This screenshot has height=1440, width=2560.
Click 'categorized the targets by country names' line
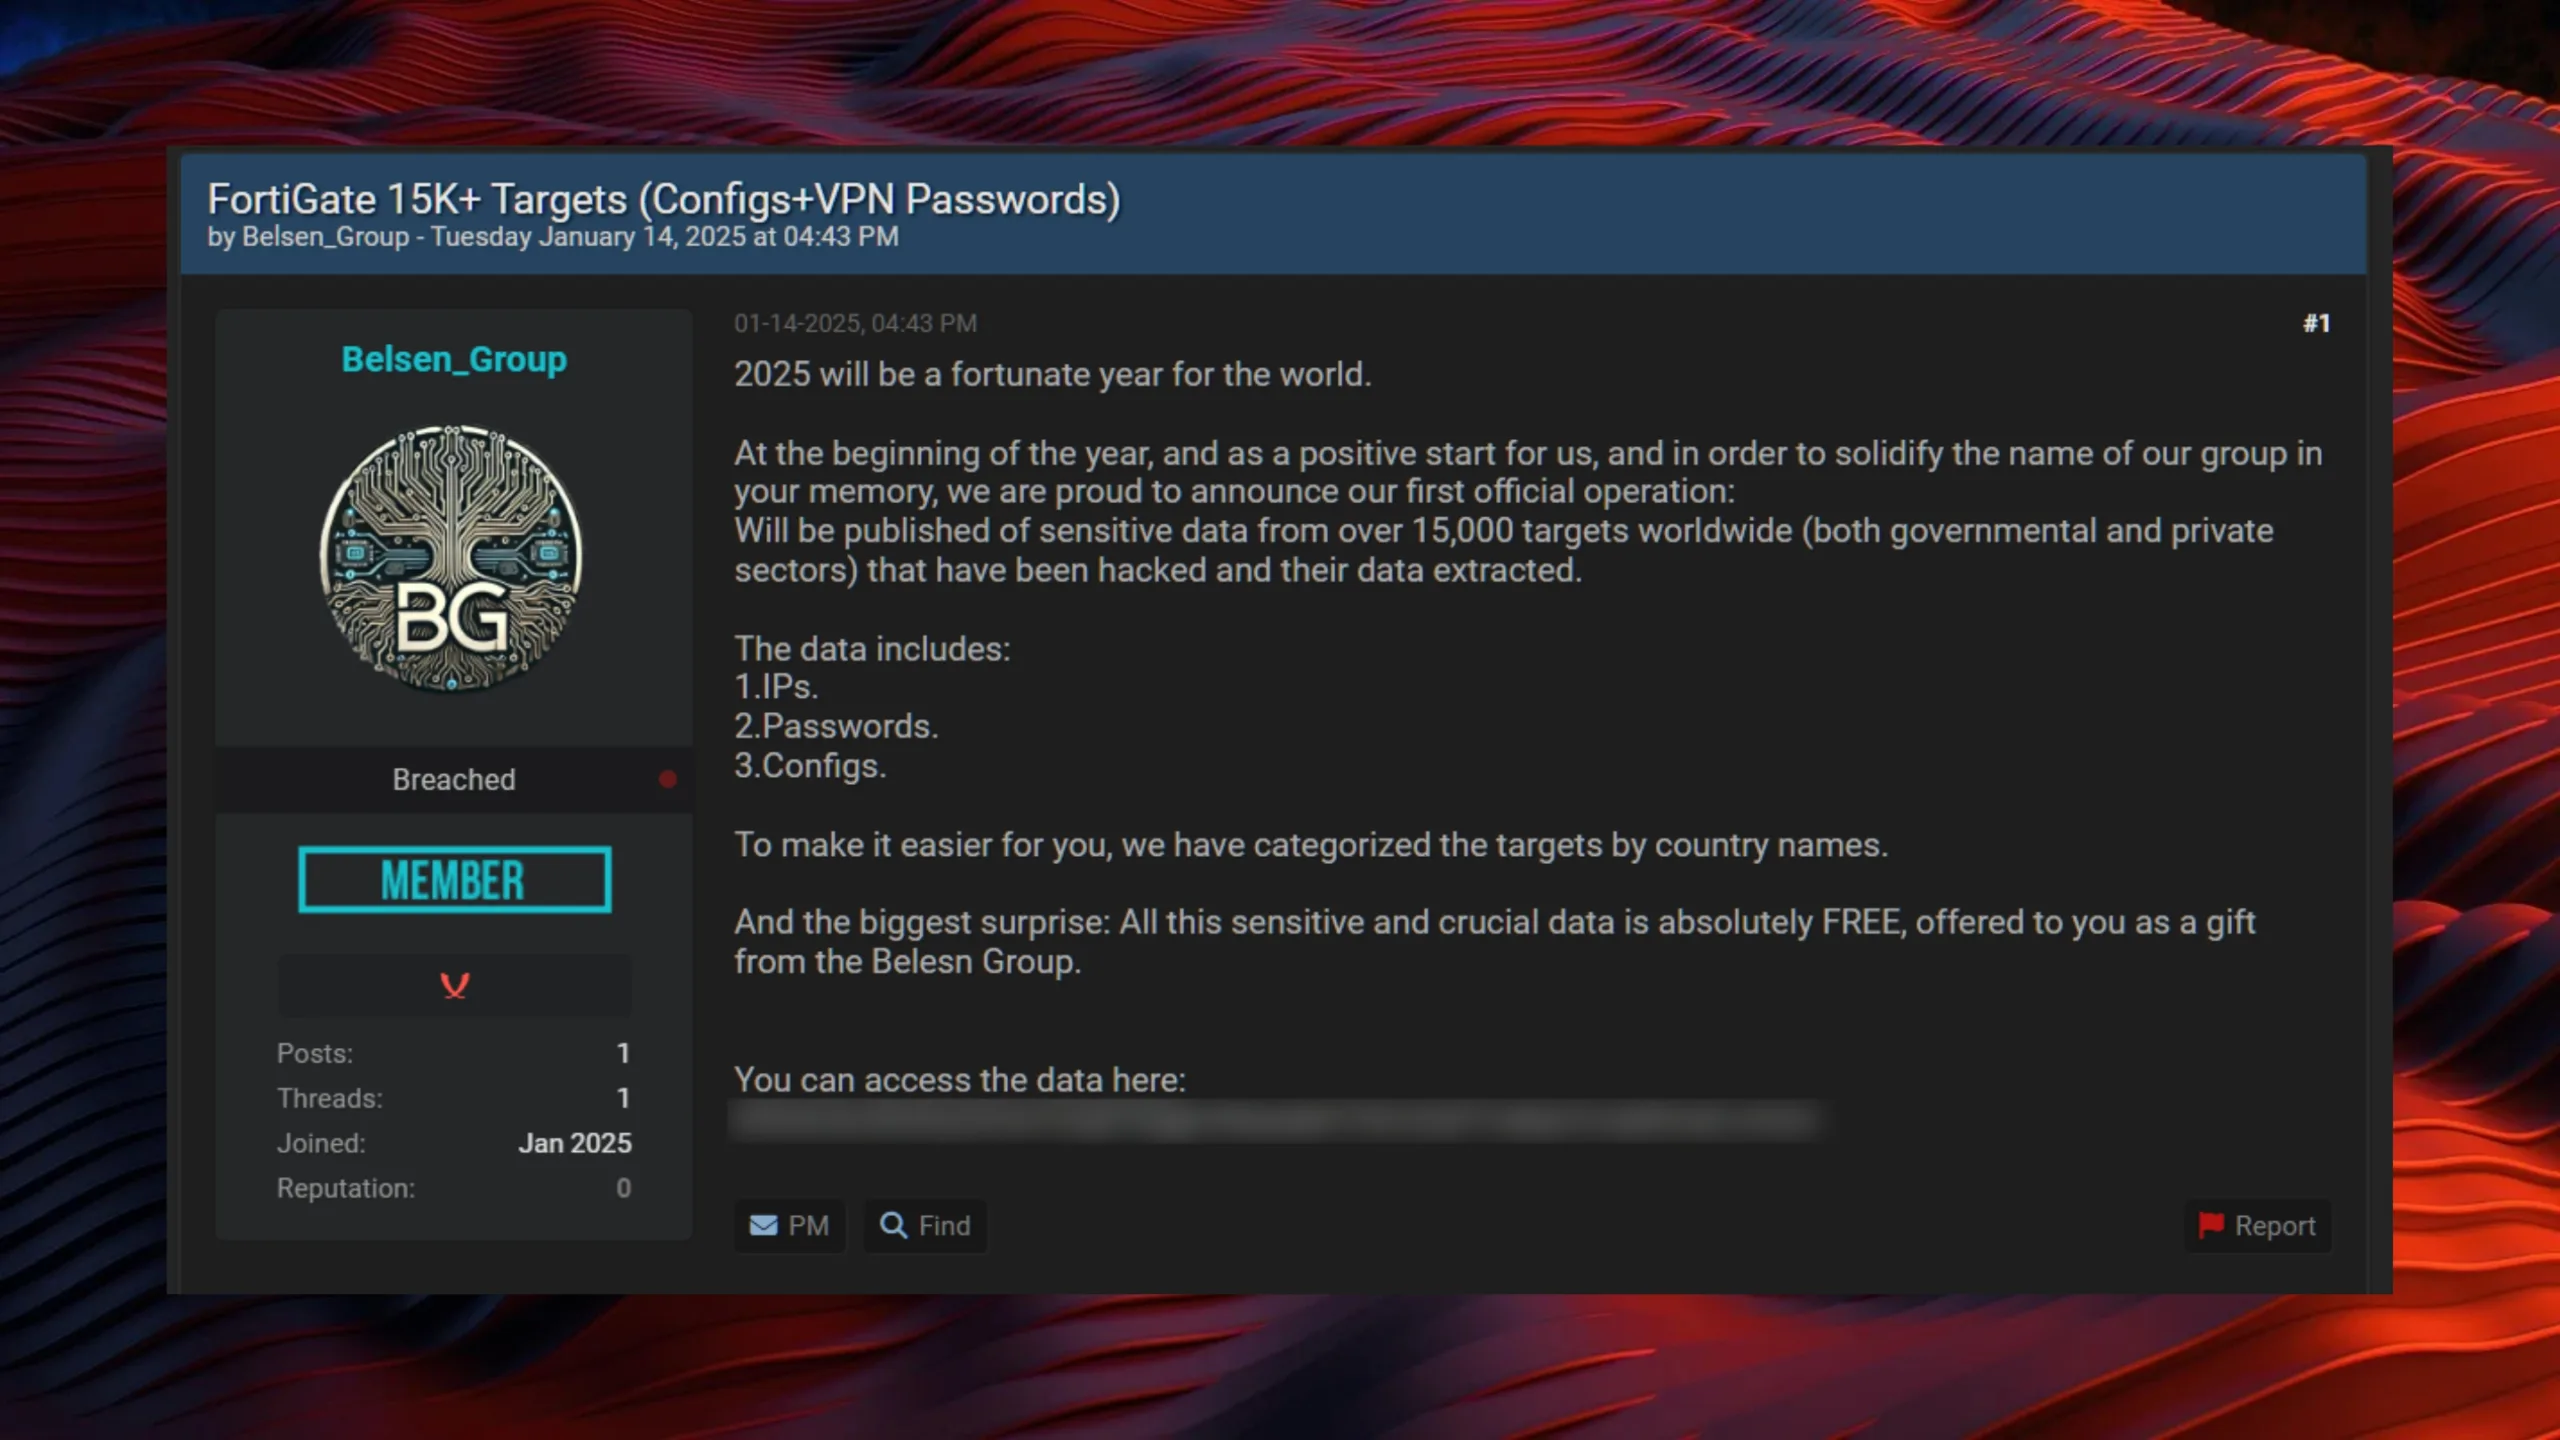(1311, 845)
